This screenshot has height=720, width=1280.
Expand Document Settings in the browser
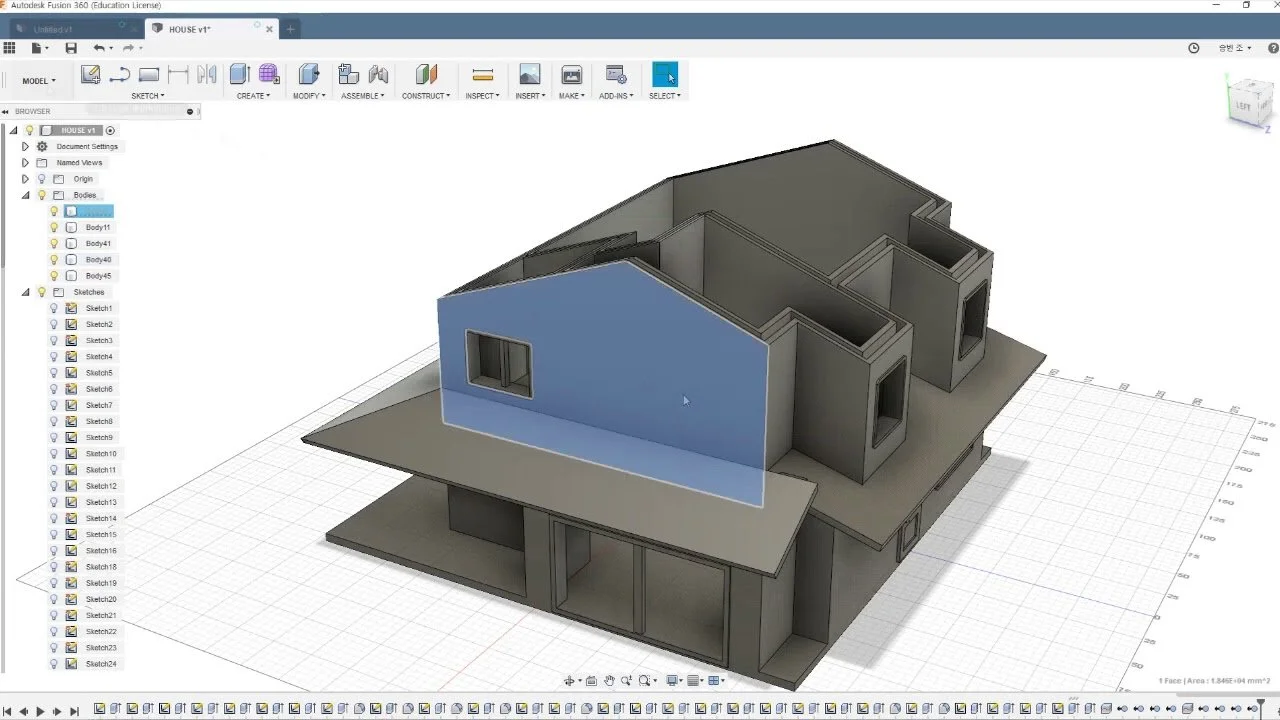tap(24, 146)
